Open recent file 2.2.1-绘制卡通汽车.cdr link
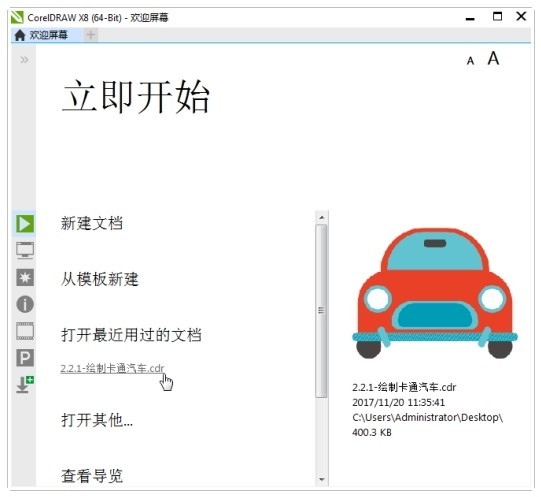541x497 pixels. pos(112,368)
